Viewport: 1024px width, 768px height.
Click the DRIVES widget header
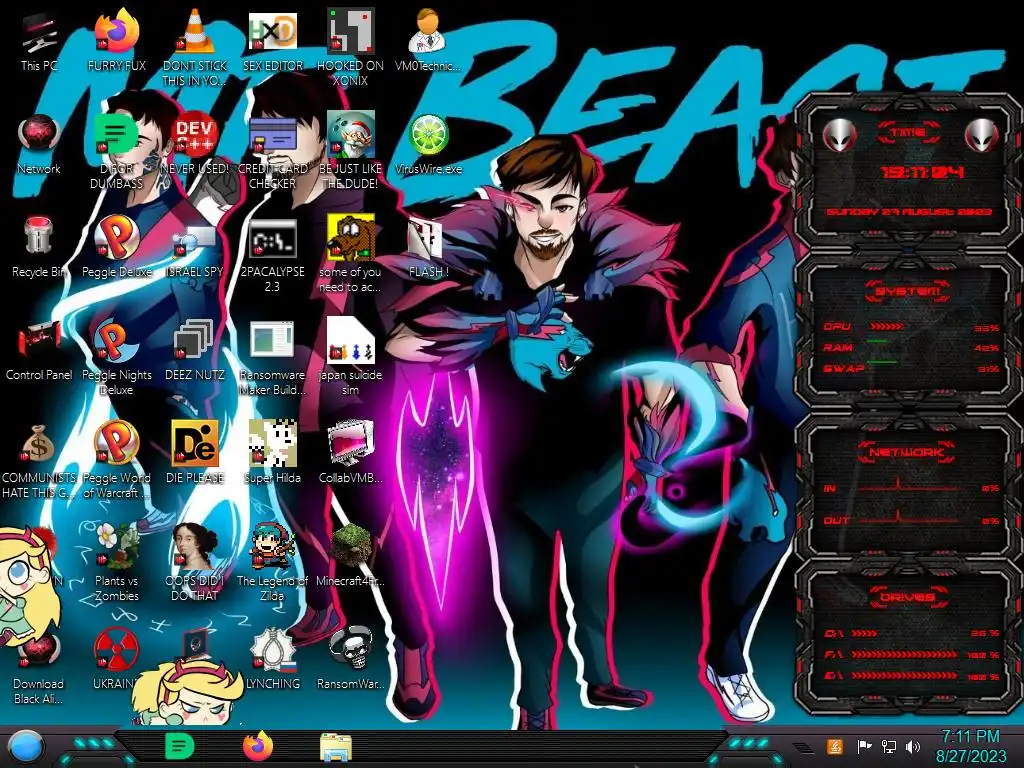coord(907,597)
